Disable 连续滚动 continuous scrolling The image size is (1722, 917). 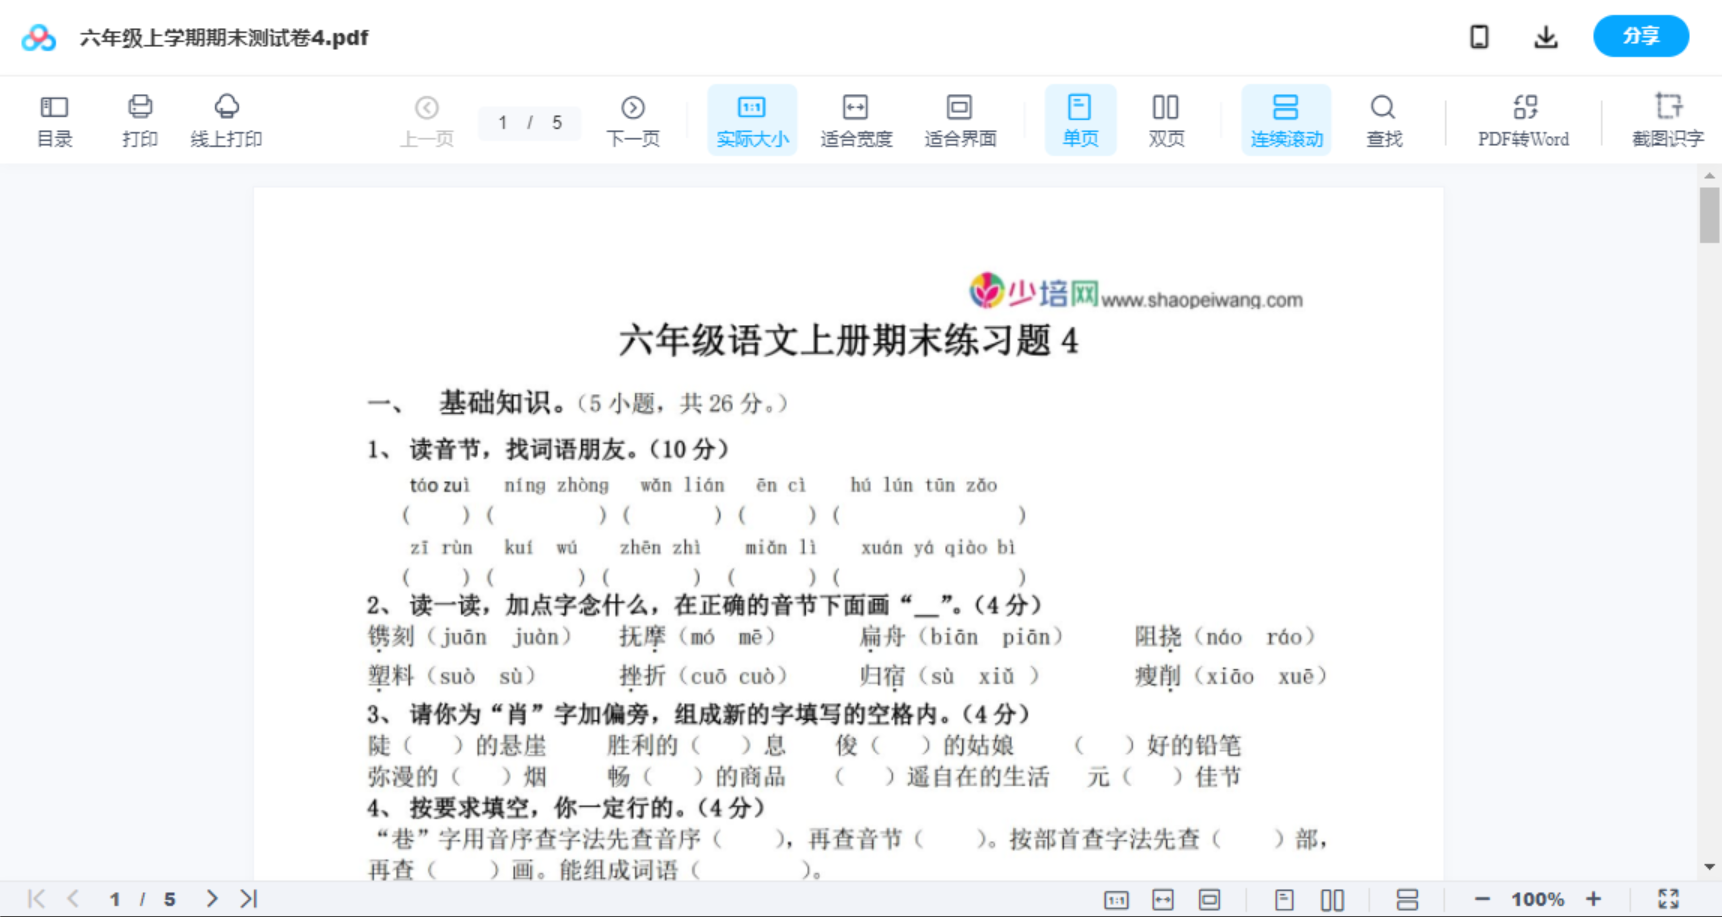tap(1286, 119)
